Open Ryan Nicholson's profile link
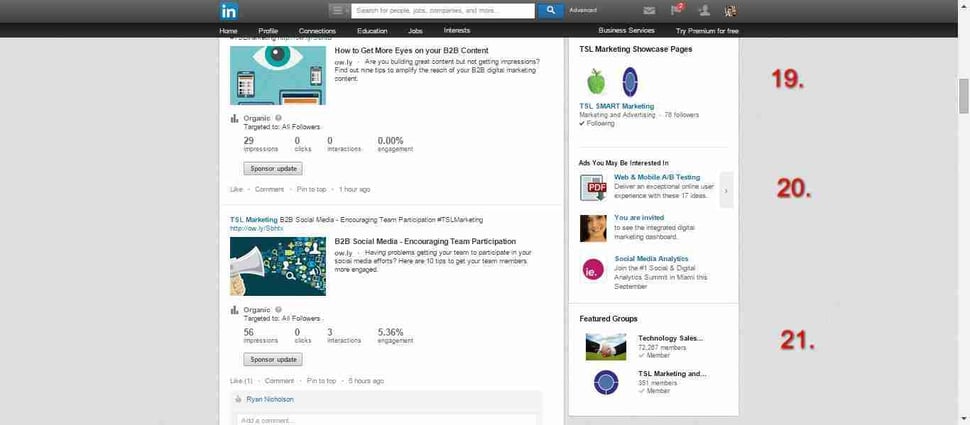This screenshot has height=425, width=970. point(270,400)
